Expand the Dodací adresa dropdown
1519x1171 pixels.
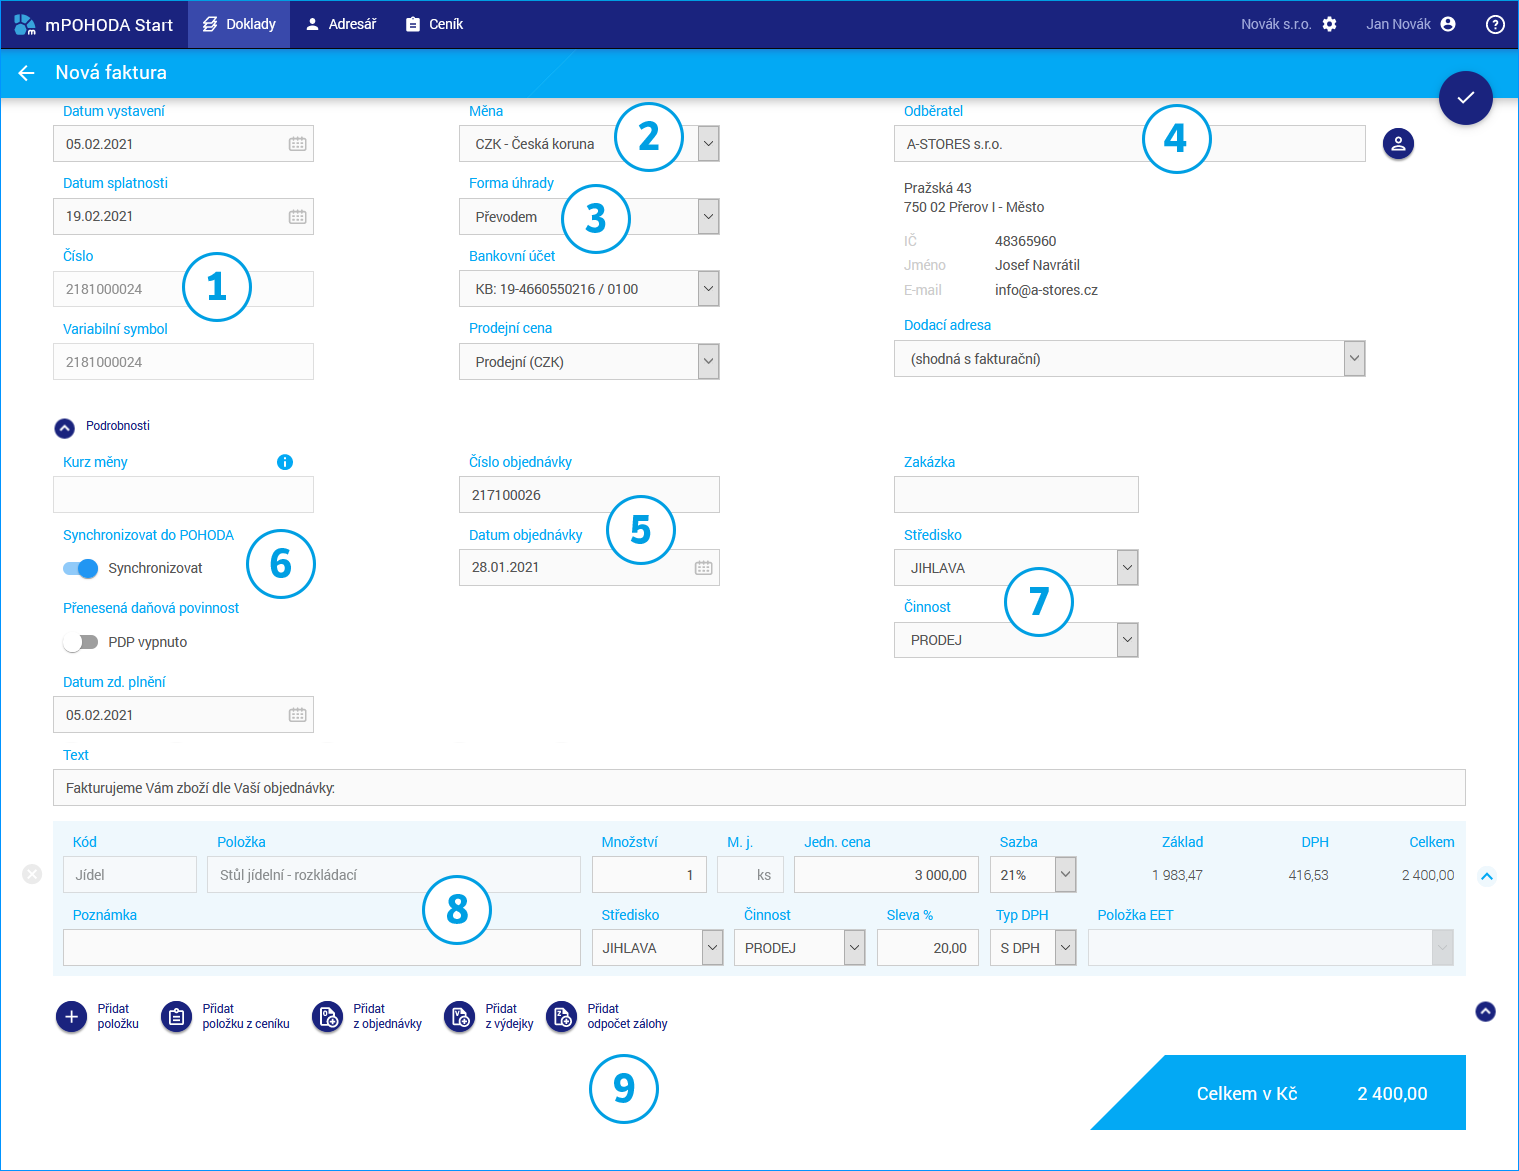pos(1354,358)
